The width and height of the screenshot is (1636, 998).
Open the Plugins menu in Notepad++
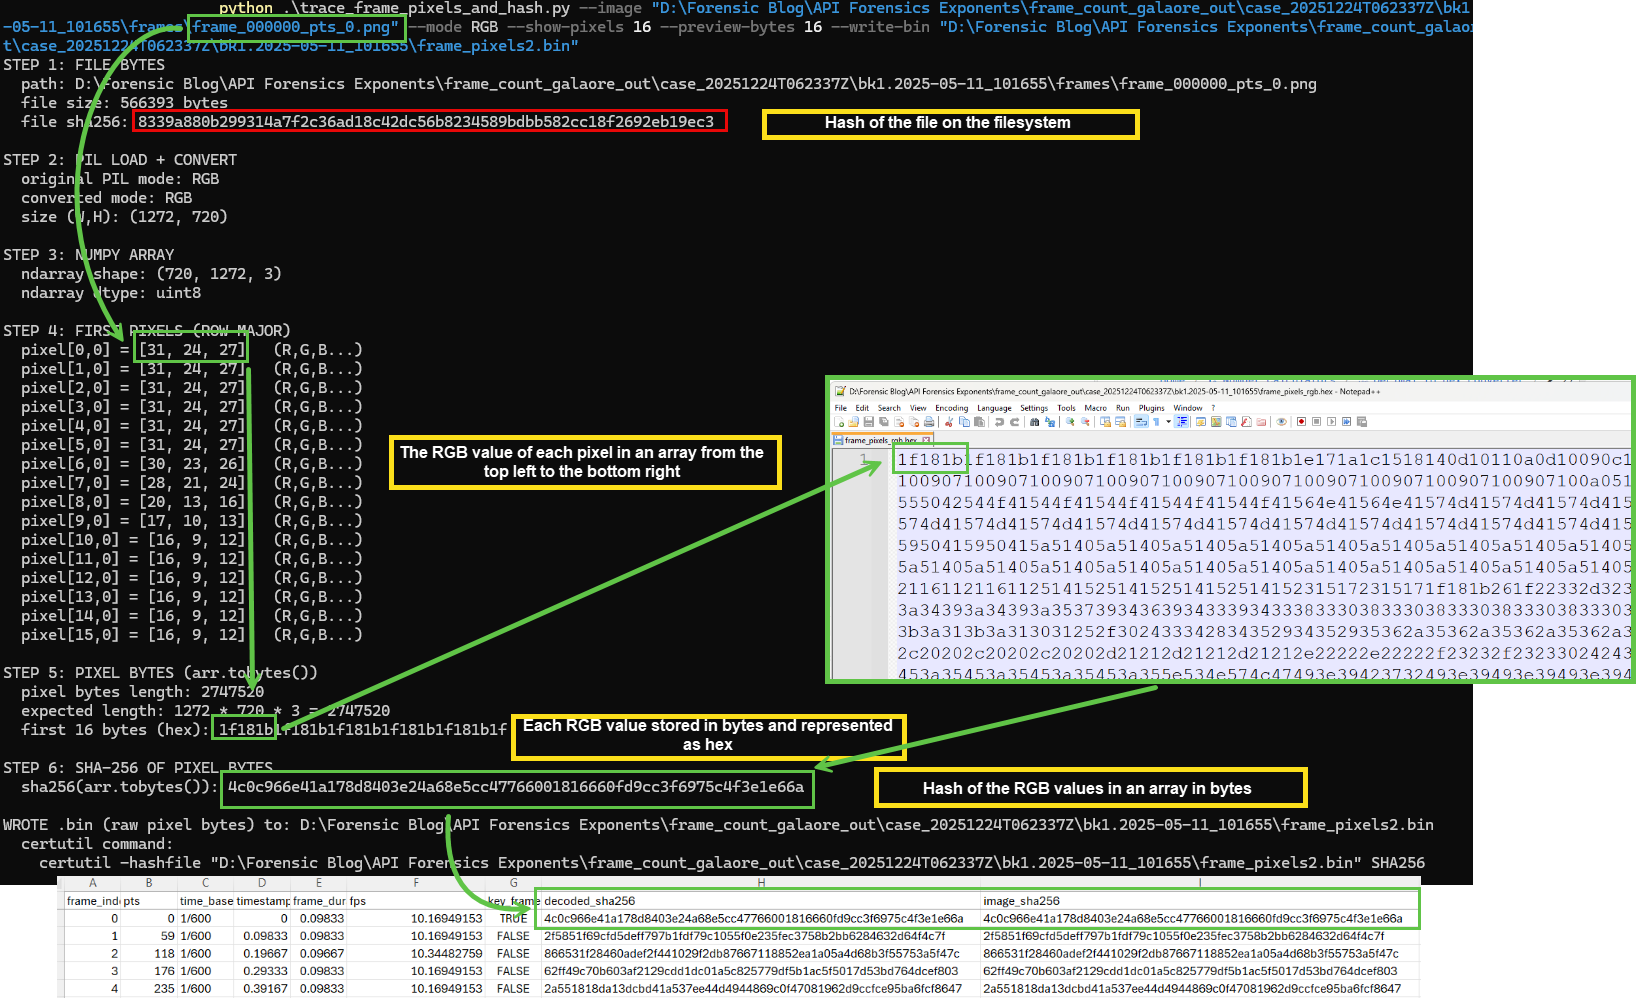(1151, 408)
